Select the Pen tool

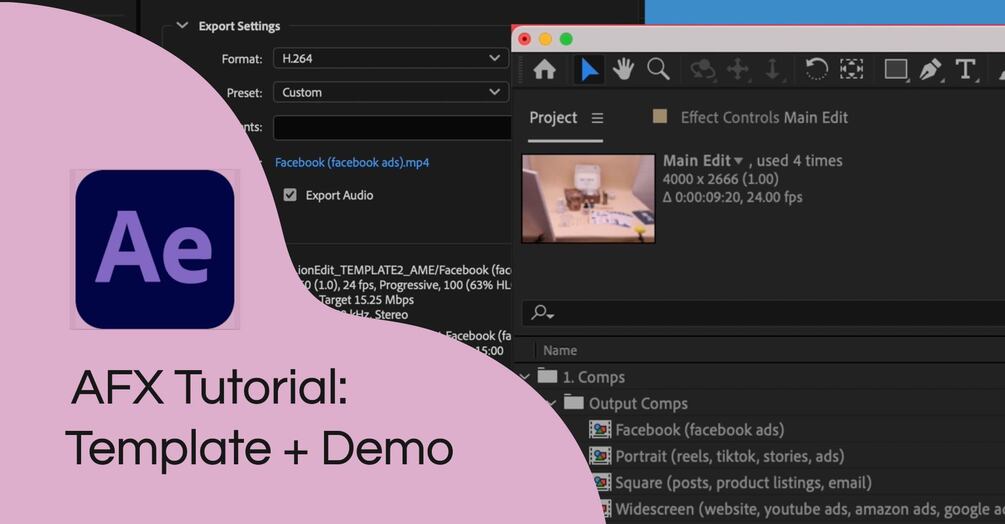click(930, 69)
